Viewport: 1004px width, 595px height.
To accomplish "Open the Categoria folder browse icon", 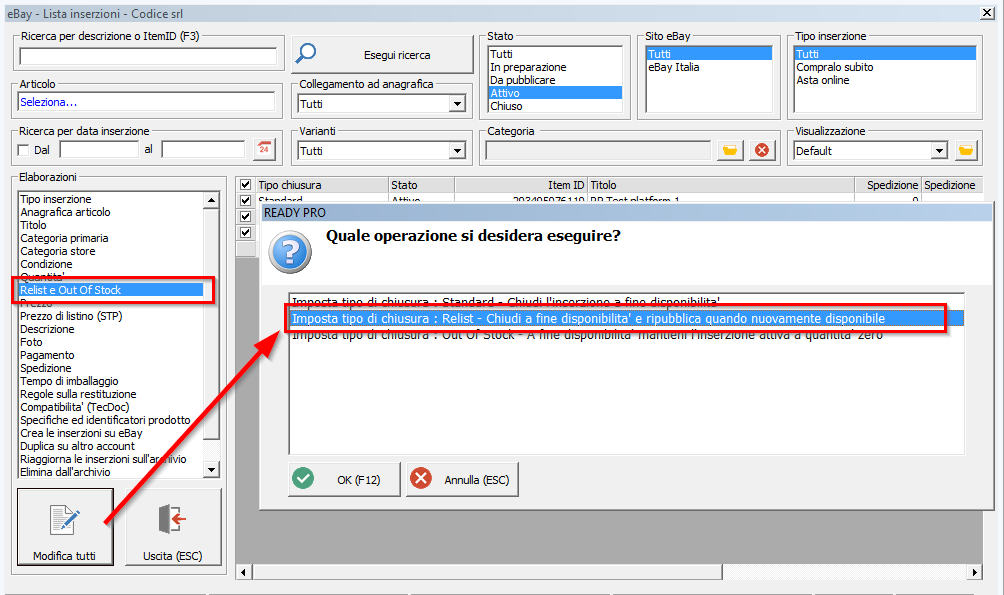I will coord(729,150).
